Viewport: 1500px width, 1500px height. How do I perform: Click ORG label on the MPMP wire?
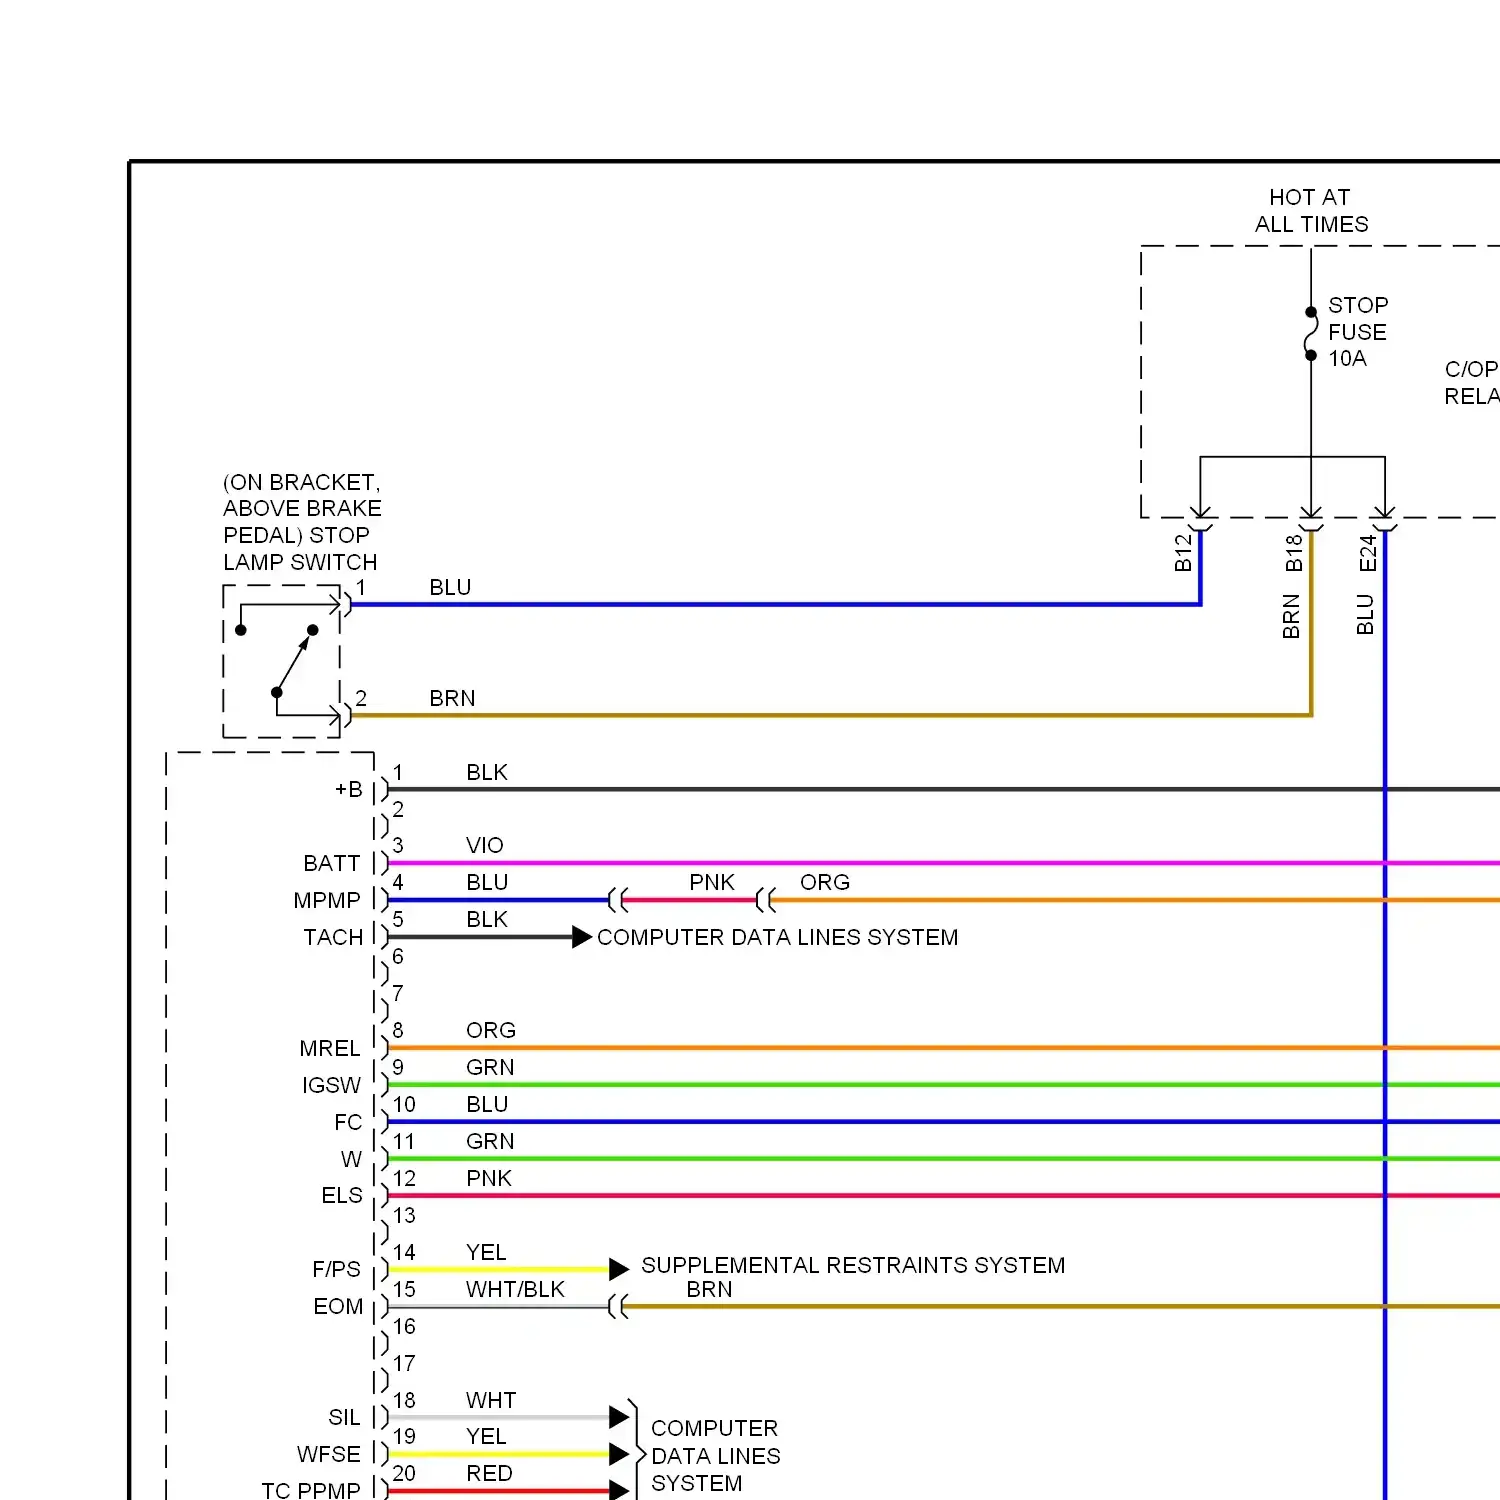pyautogui.click(x=825, y=882)
